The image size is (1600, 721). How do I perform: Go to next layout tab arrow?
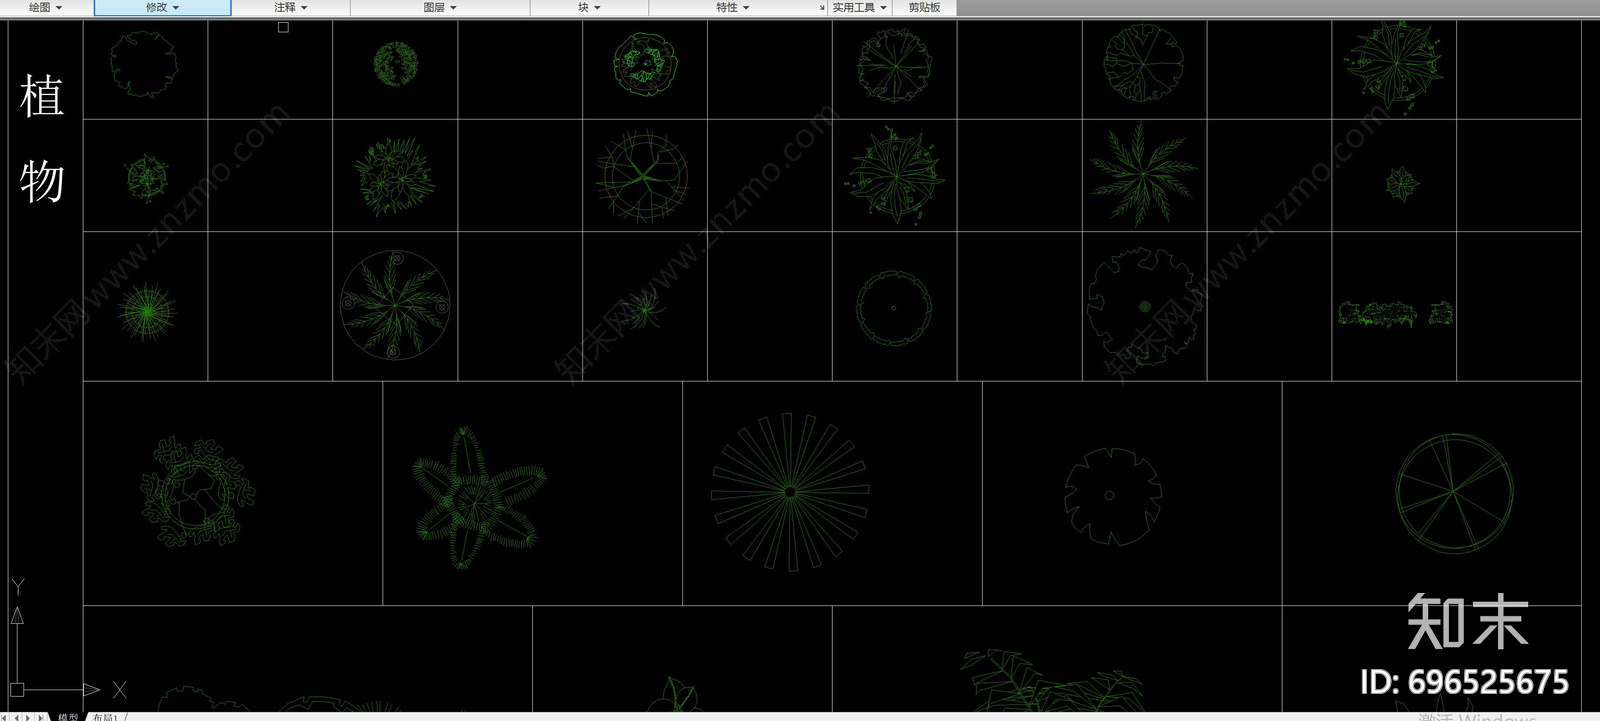(x=28, y=716)
